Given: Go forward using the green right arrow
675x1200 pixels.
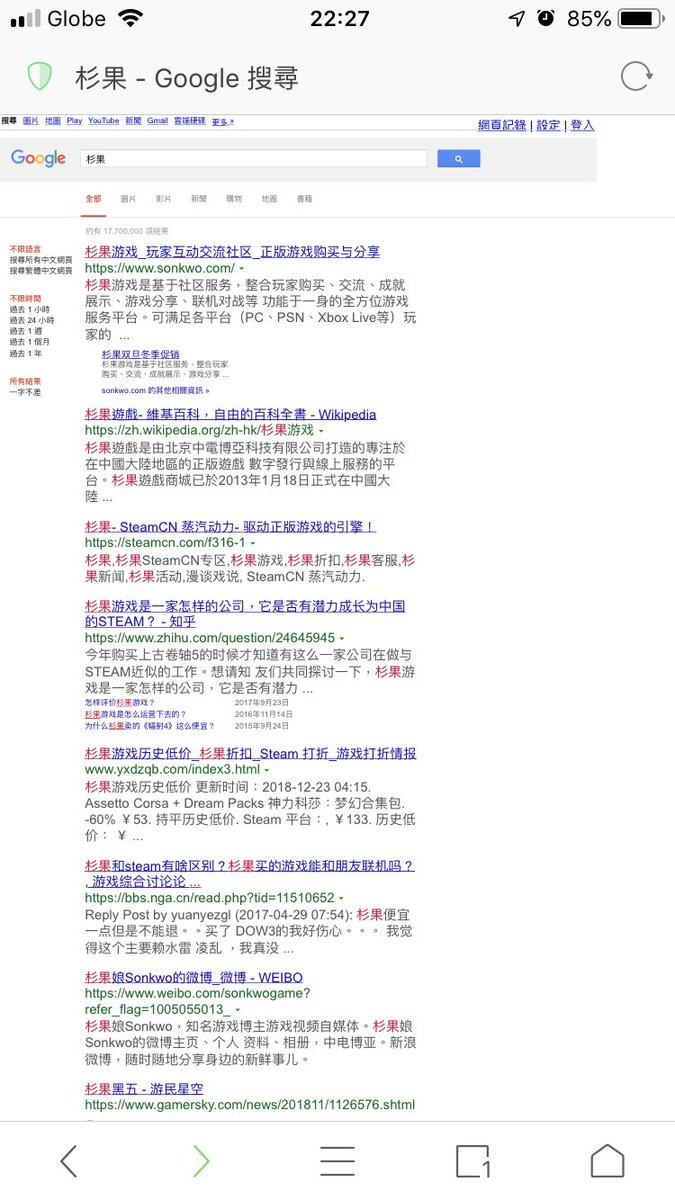Looking at the screenshot, I should pos(201,1161).
